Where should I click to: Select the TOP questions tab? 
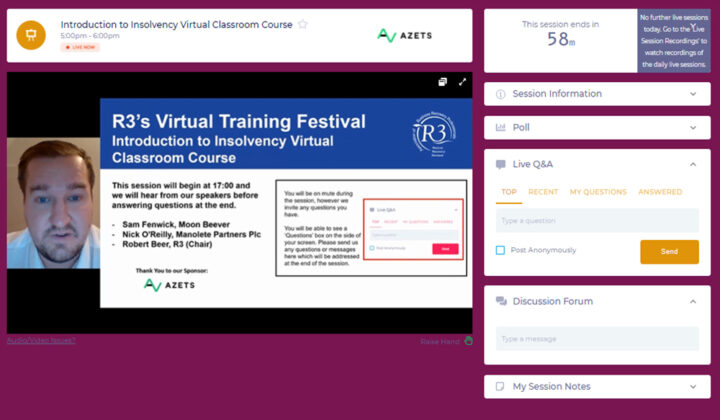click(x=509, y=192)
